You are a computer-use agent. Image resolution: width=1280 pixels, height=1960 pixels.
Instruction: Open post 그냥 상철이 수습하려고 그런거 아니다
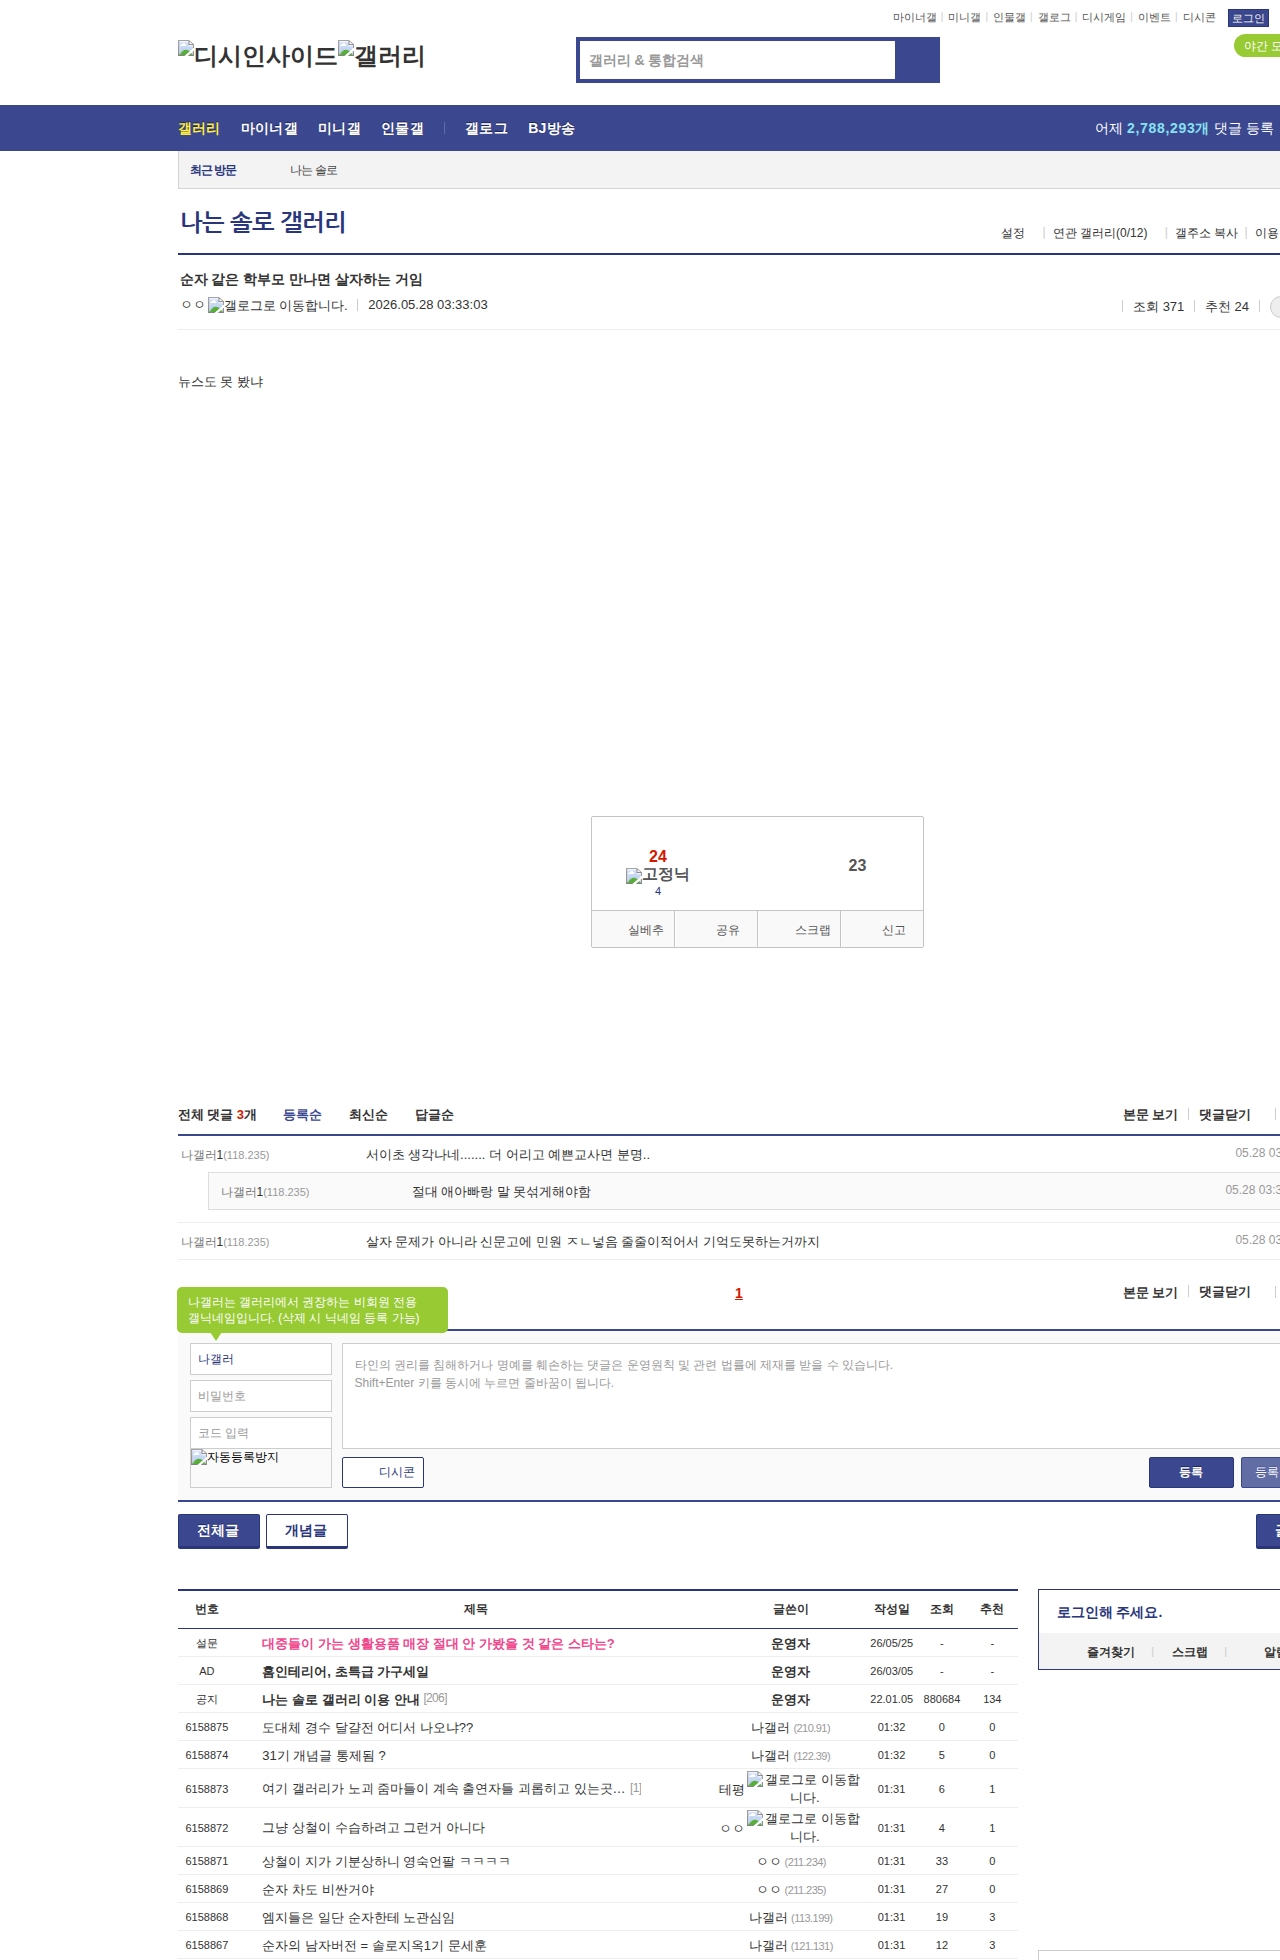pos(373,1827)
